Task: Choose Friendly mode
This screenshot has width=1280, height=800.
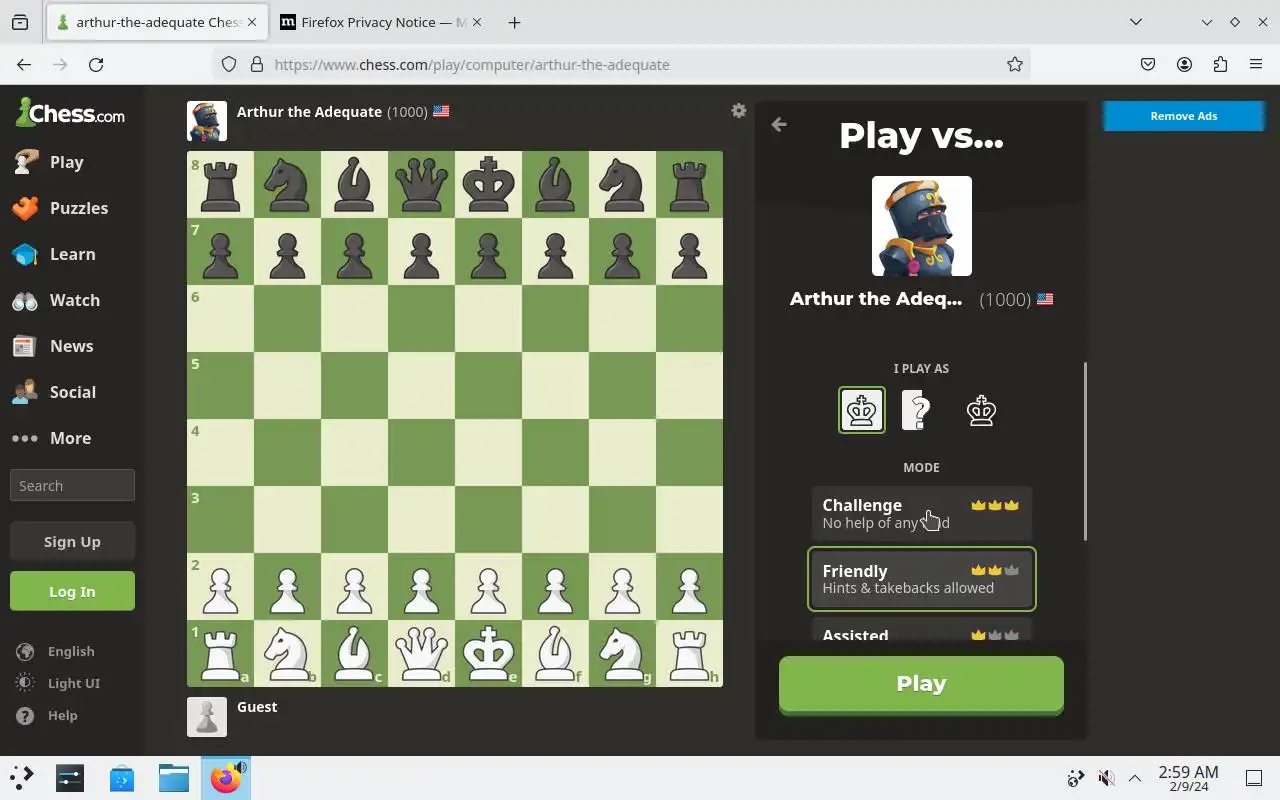Action: pos(921,578)
